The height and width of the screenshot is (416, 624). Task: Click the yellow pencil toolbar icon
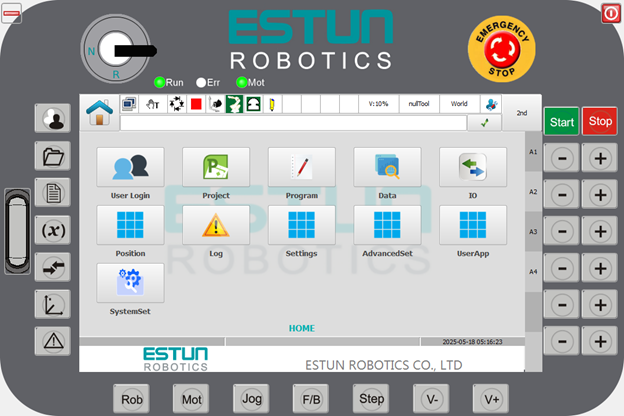tap(273, 104)
